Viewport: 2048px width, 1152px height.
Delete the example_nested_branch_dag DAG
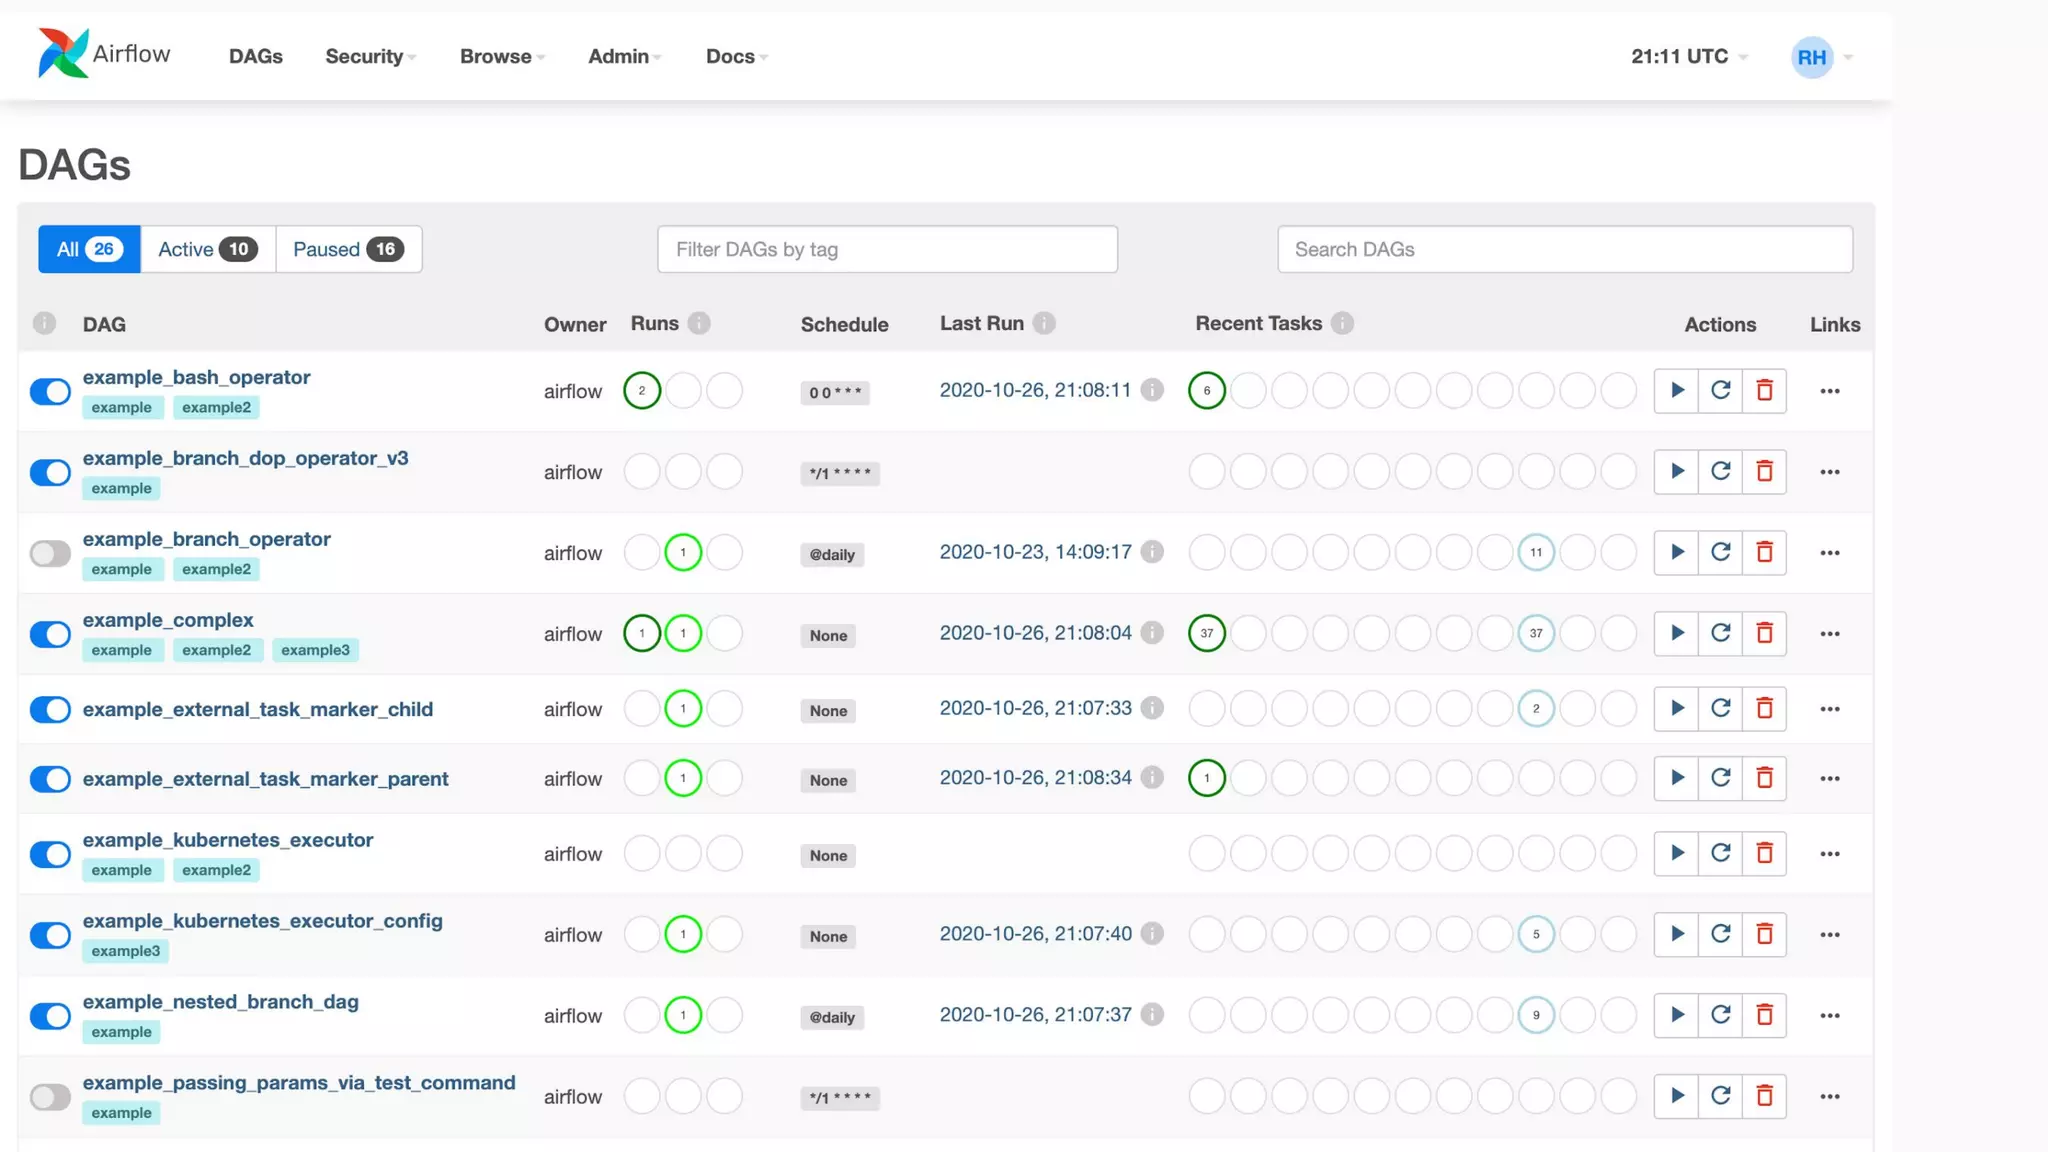pyautogui.click(x=1764, y=1016)
